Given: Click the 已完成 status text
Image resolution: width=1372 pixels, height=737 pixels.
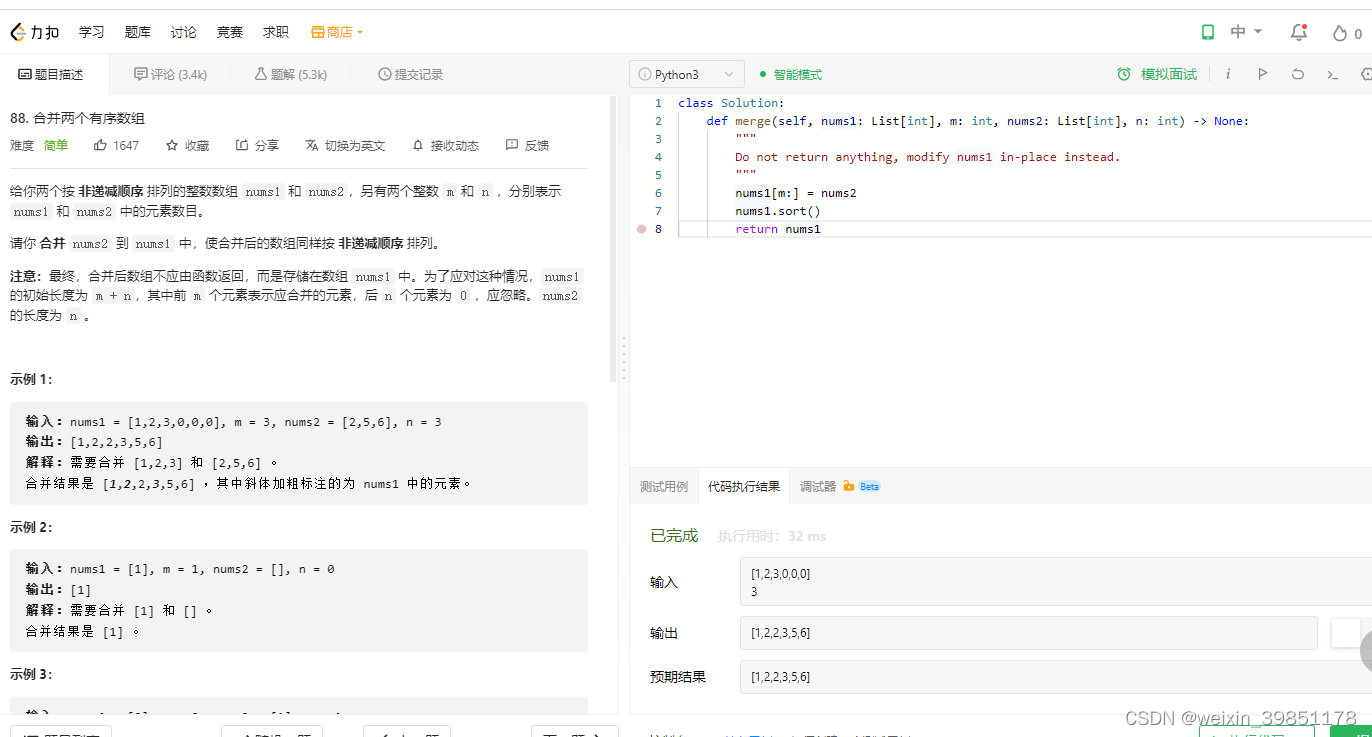Looking at the screenshot, I should [674, 536].
